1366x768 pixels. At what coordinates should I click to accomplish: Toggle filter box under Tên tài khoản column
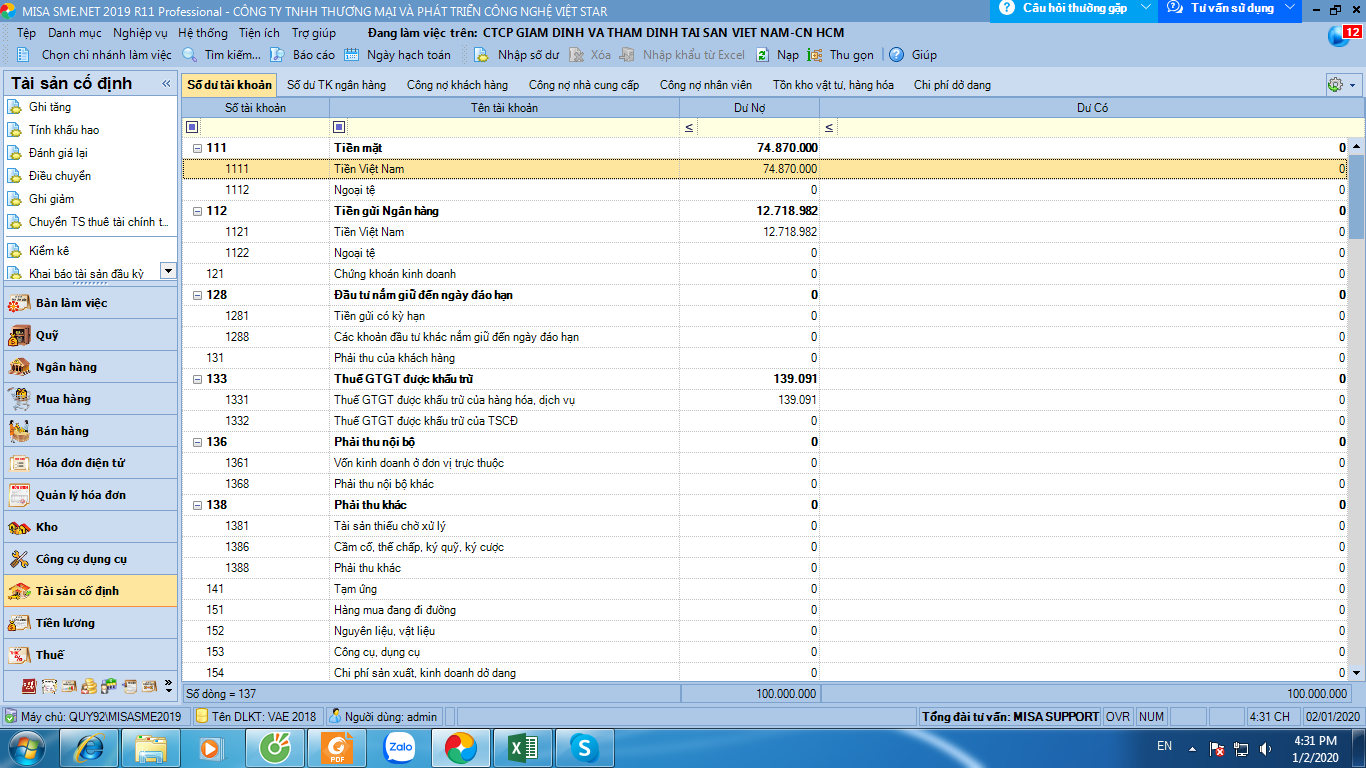click(339, 127)
